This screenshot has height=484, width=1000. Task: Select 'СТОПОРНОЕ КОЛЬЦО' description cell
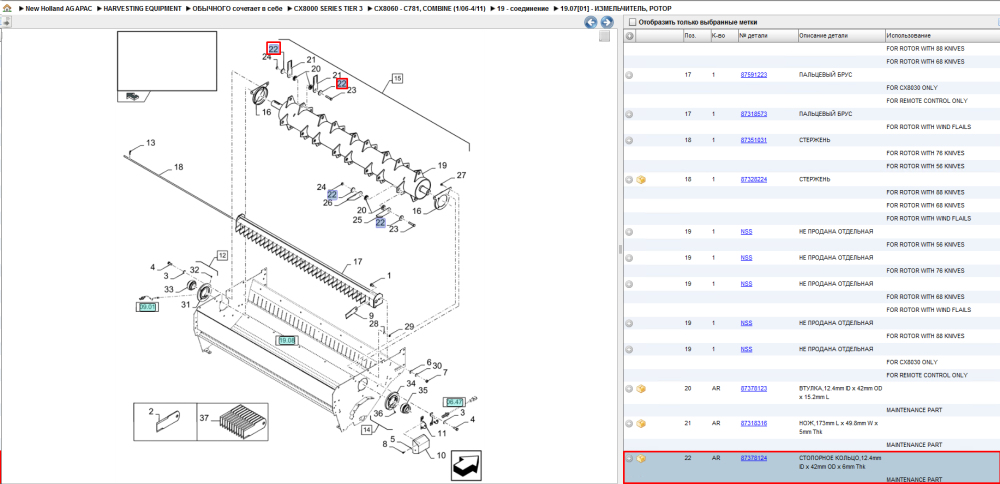click(841, 462)
